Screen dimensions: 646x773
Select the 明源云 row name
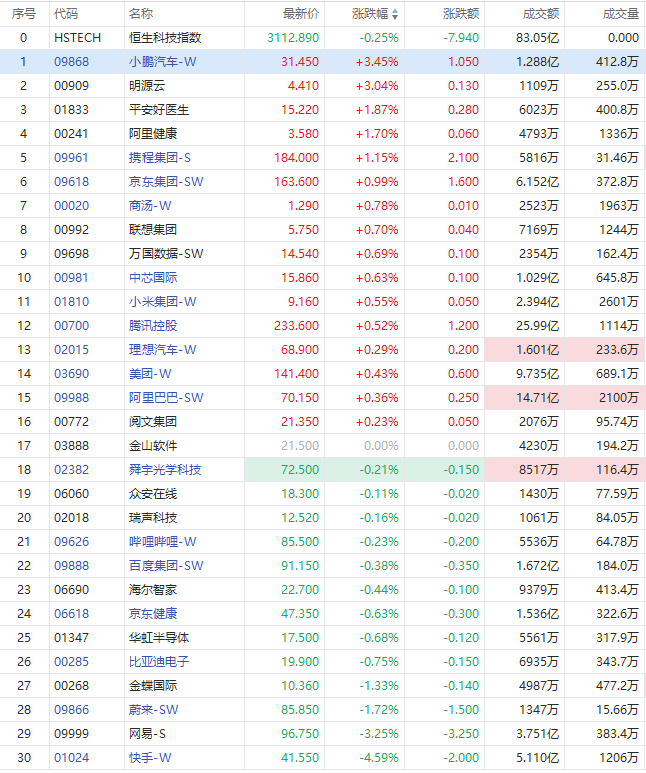tap(147, 86)
